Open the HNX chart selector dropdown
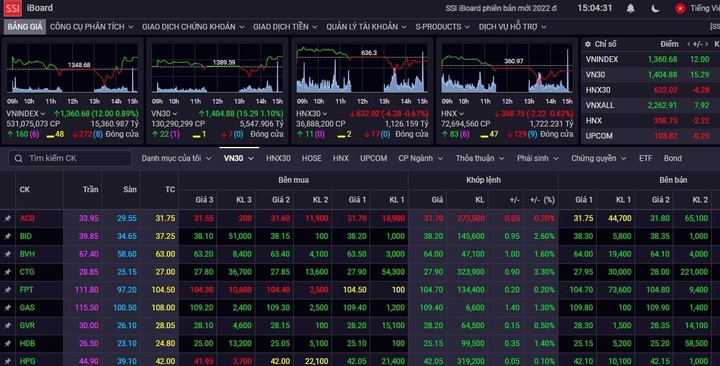Screen dimensions: 720x366 461,114
